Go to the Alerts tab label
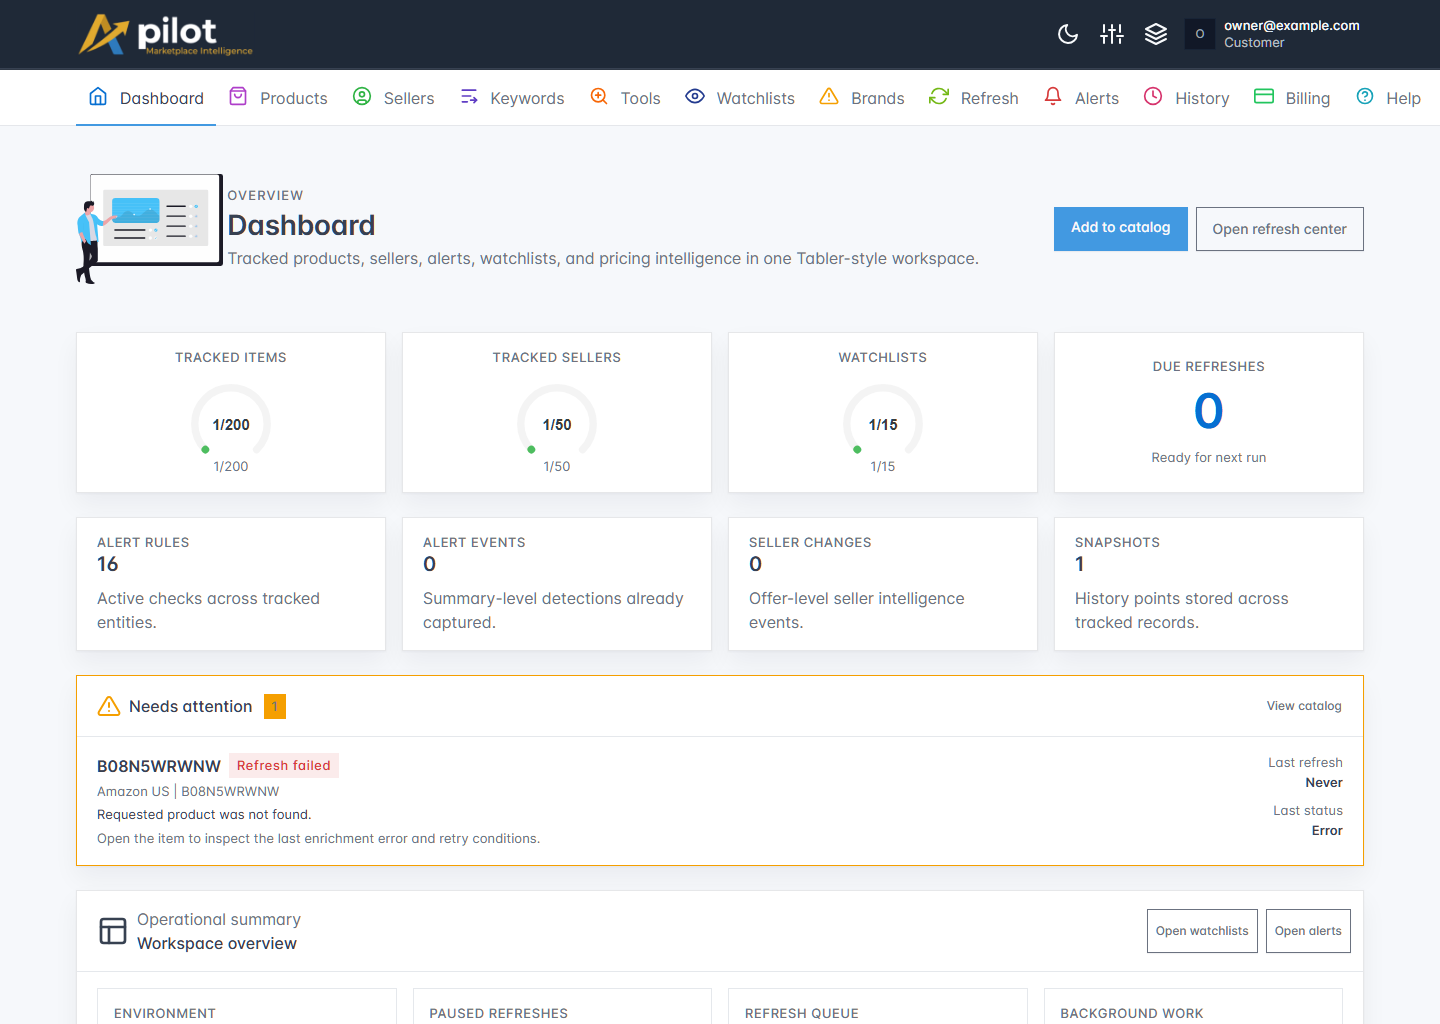The image size is (1440, 1024). pyautogui.click(x=1096, y=98)
